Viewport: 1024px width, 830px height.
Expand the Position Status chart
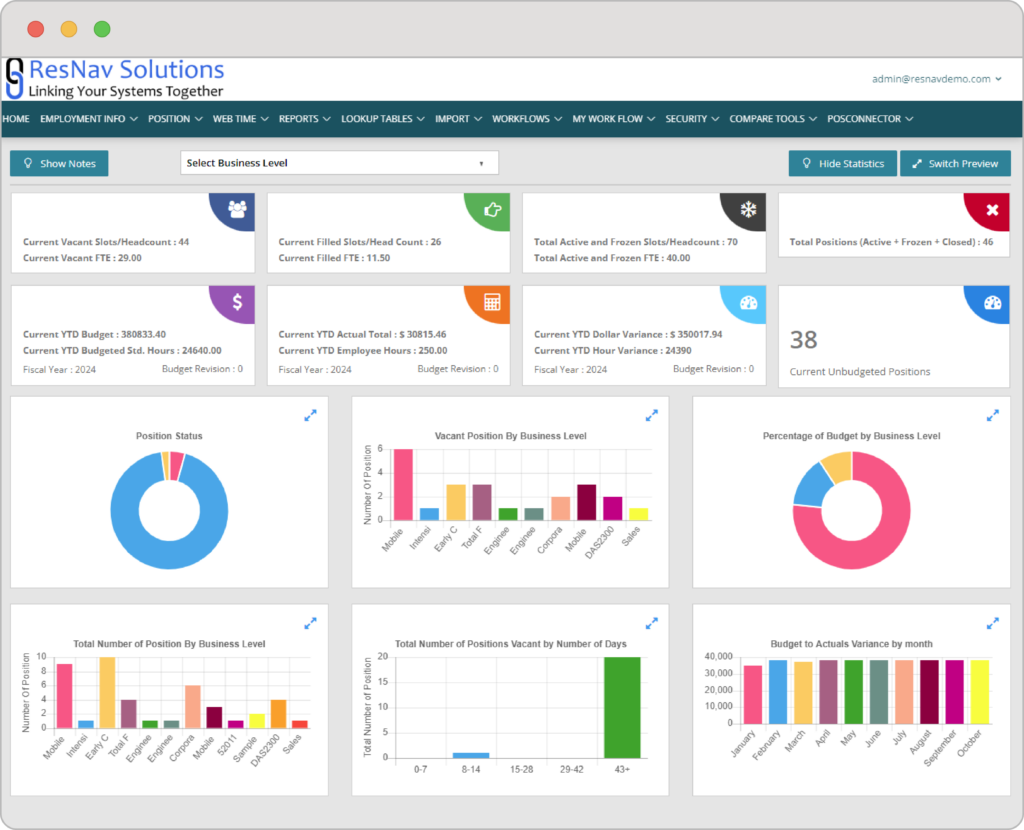[310, 415]
